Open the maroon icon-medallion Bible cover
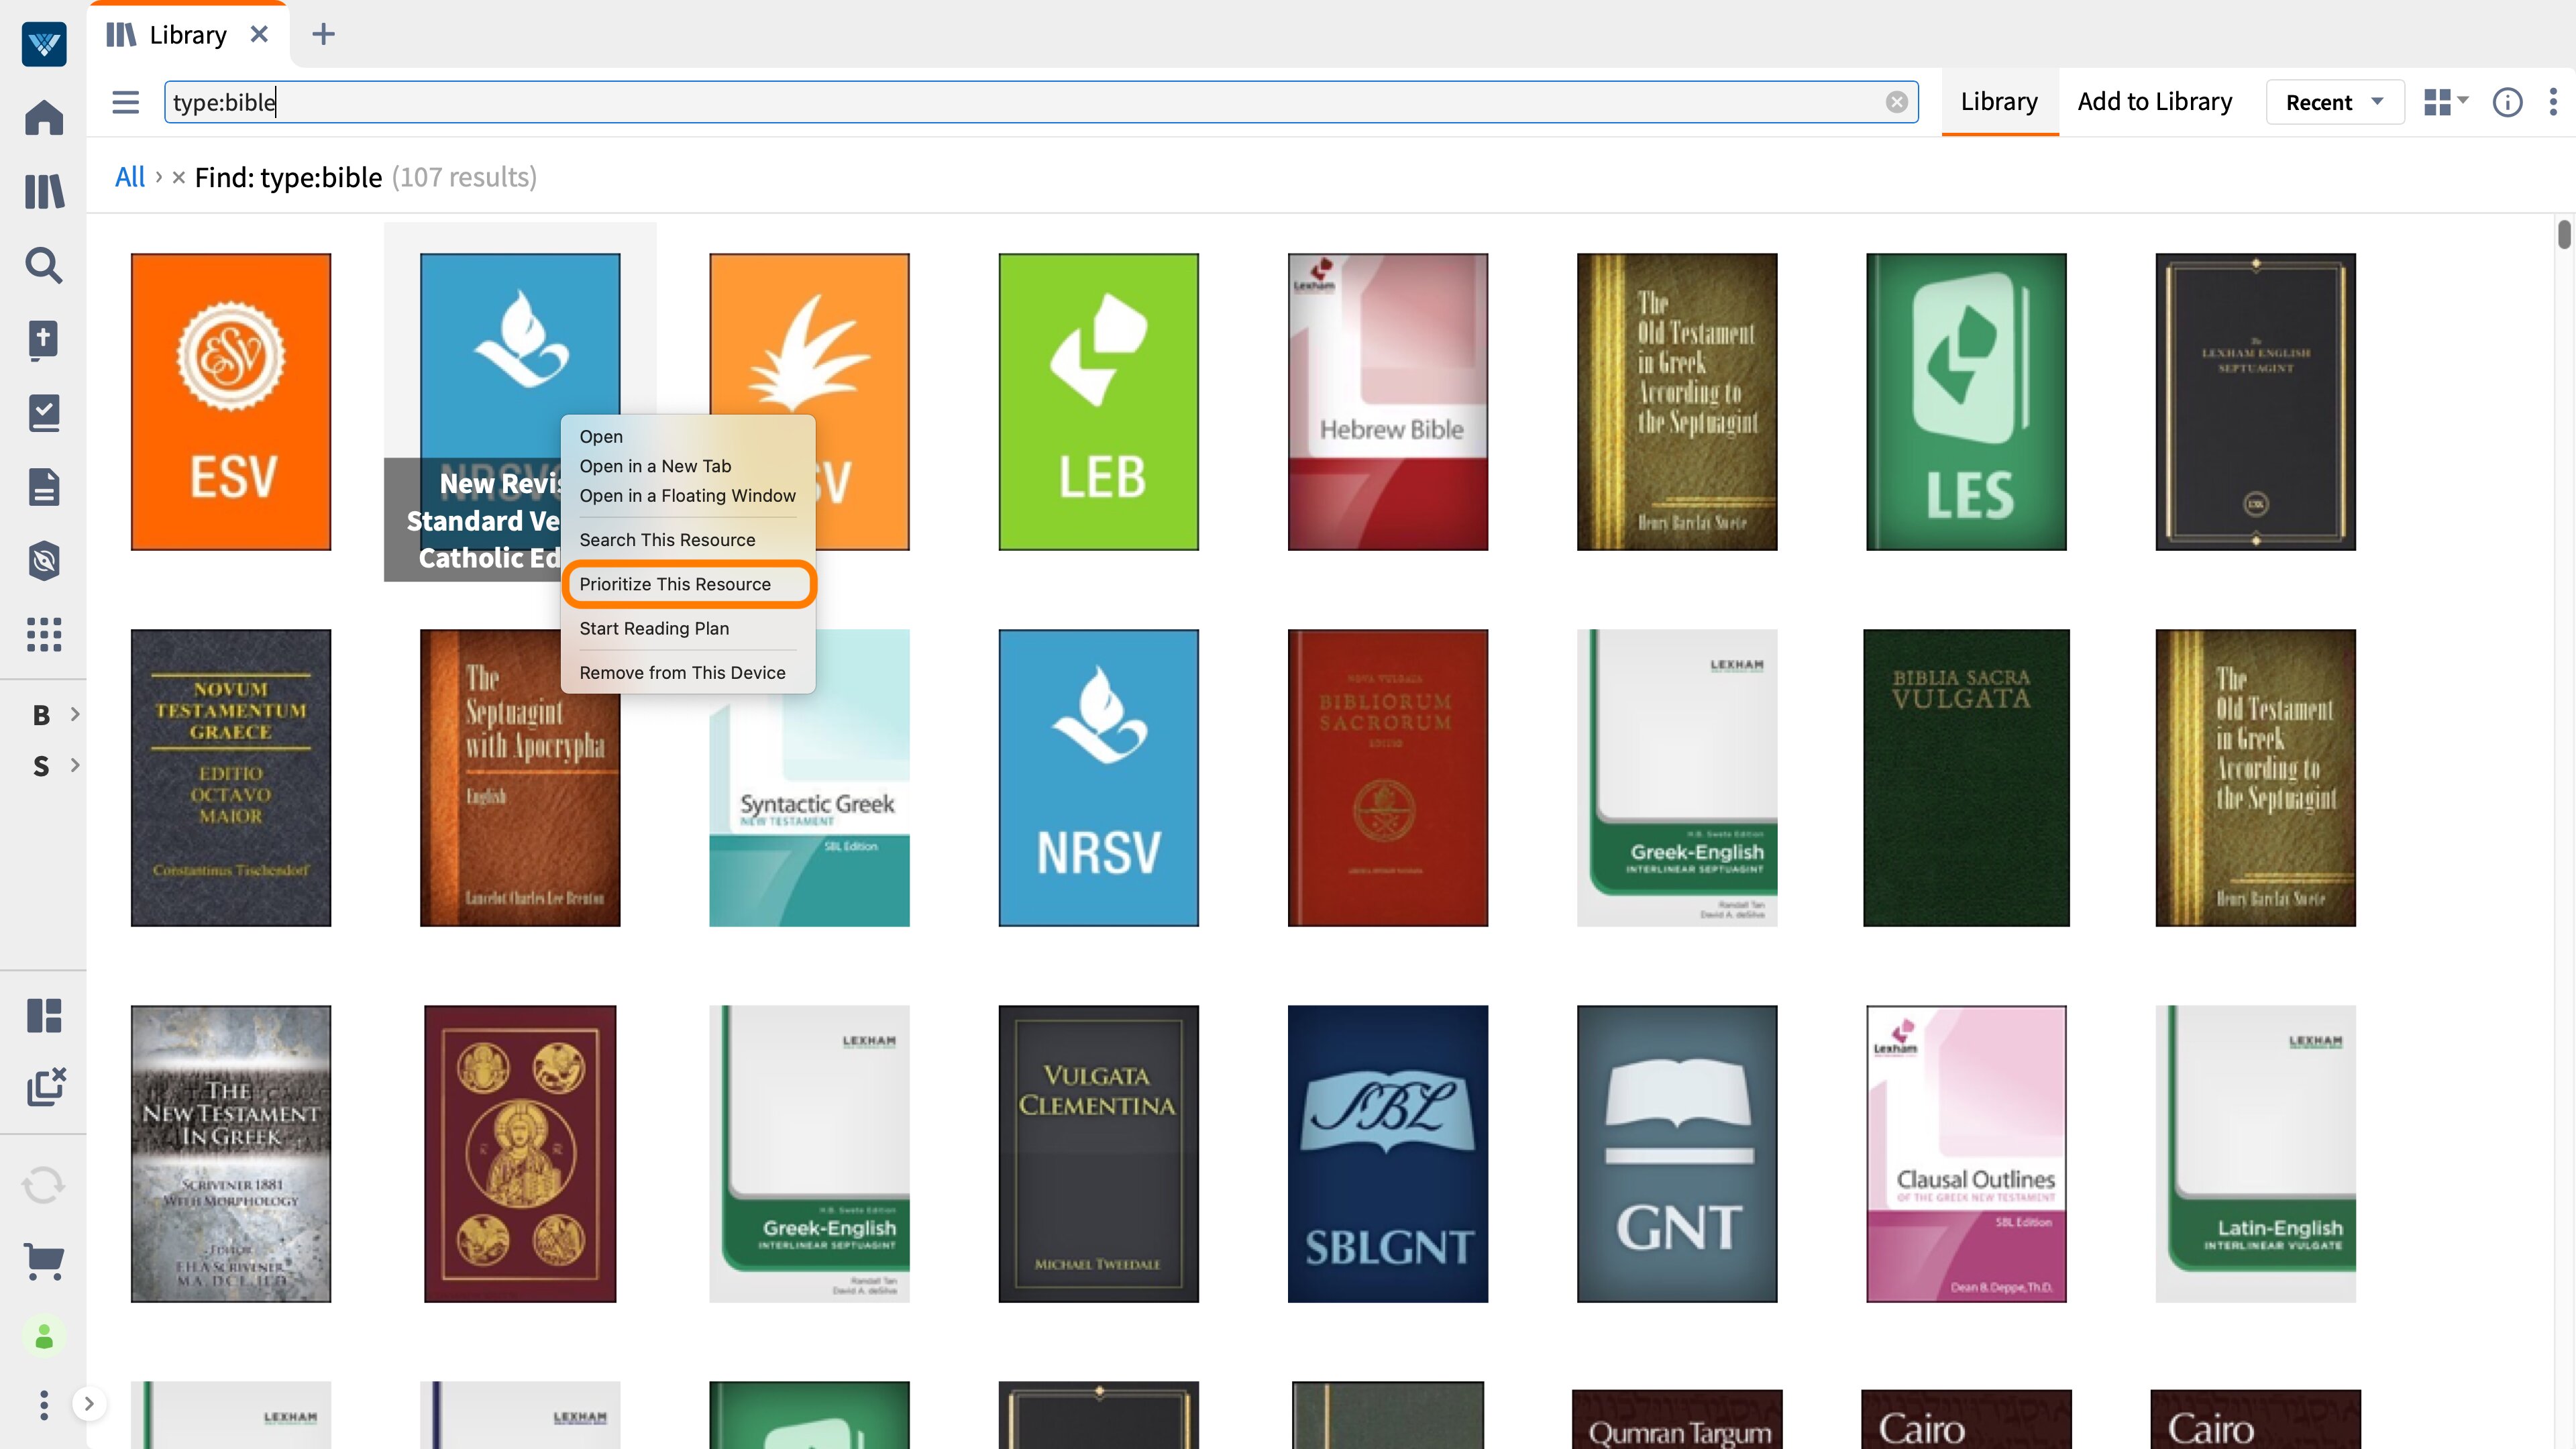The height and width of the screenshot is (1449, 2576). point(520,1154)
